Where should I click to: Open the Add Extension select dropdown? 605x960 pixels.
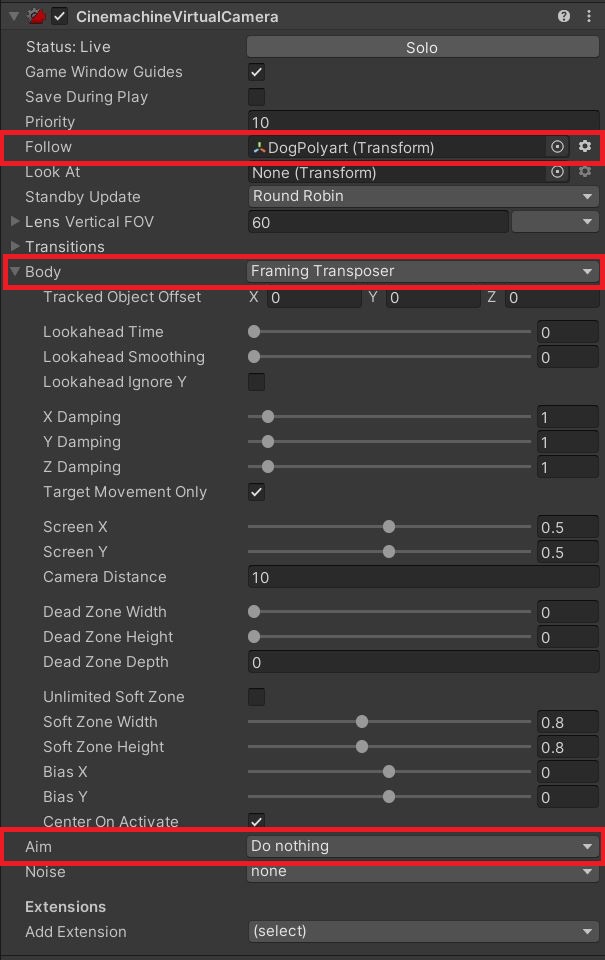423,931
